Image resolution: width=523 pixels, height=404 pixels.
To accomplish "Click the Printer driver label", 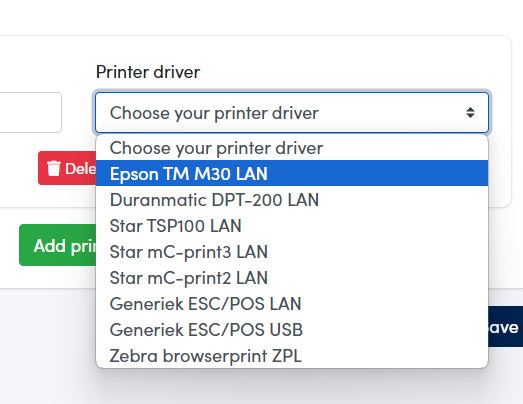I will (148, 72).
